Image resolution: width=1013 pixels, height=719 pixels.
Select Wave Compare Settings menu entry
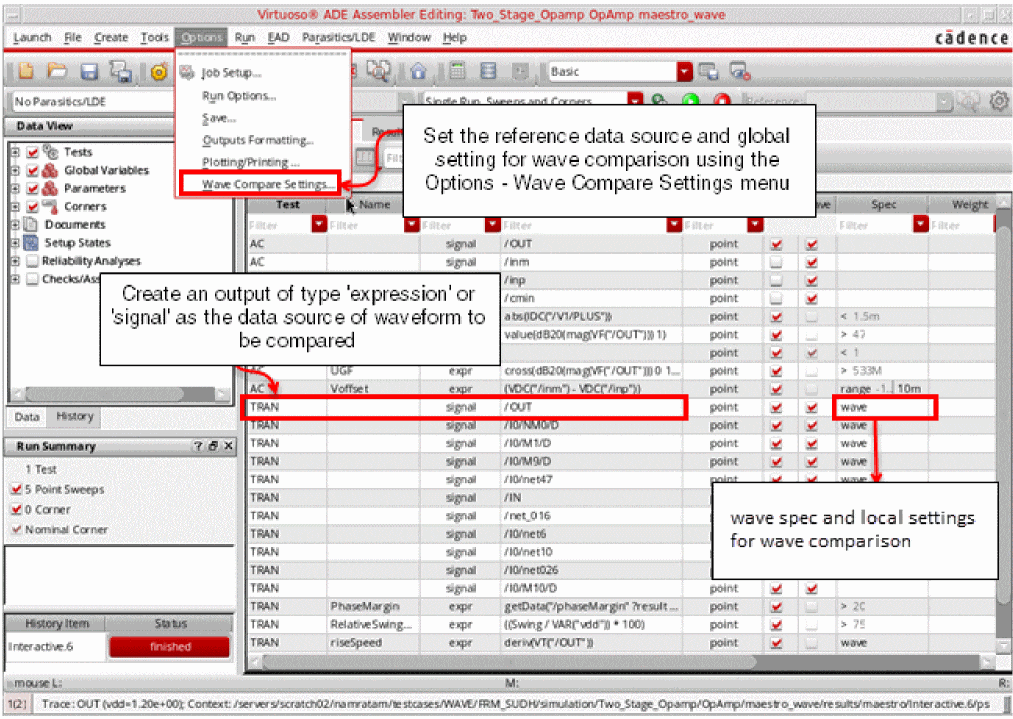267,185
